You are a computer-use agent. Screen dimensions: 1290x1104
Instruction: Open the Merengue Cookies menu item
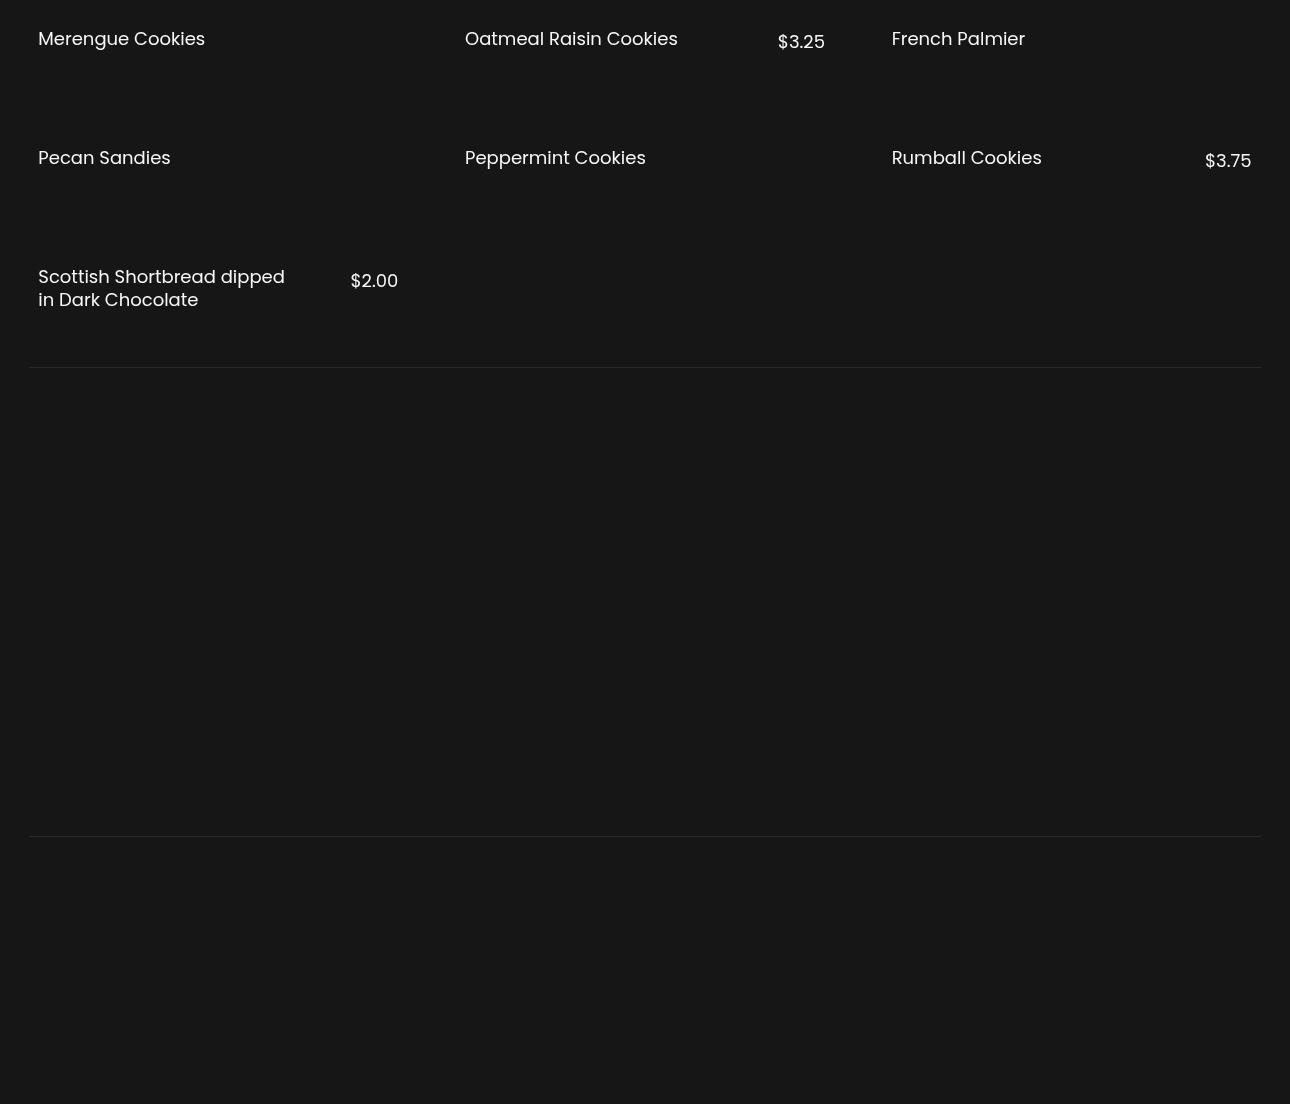coord(121,39)
